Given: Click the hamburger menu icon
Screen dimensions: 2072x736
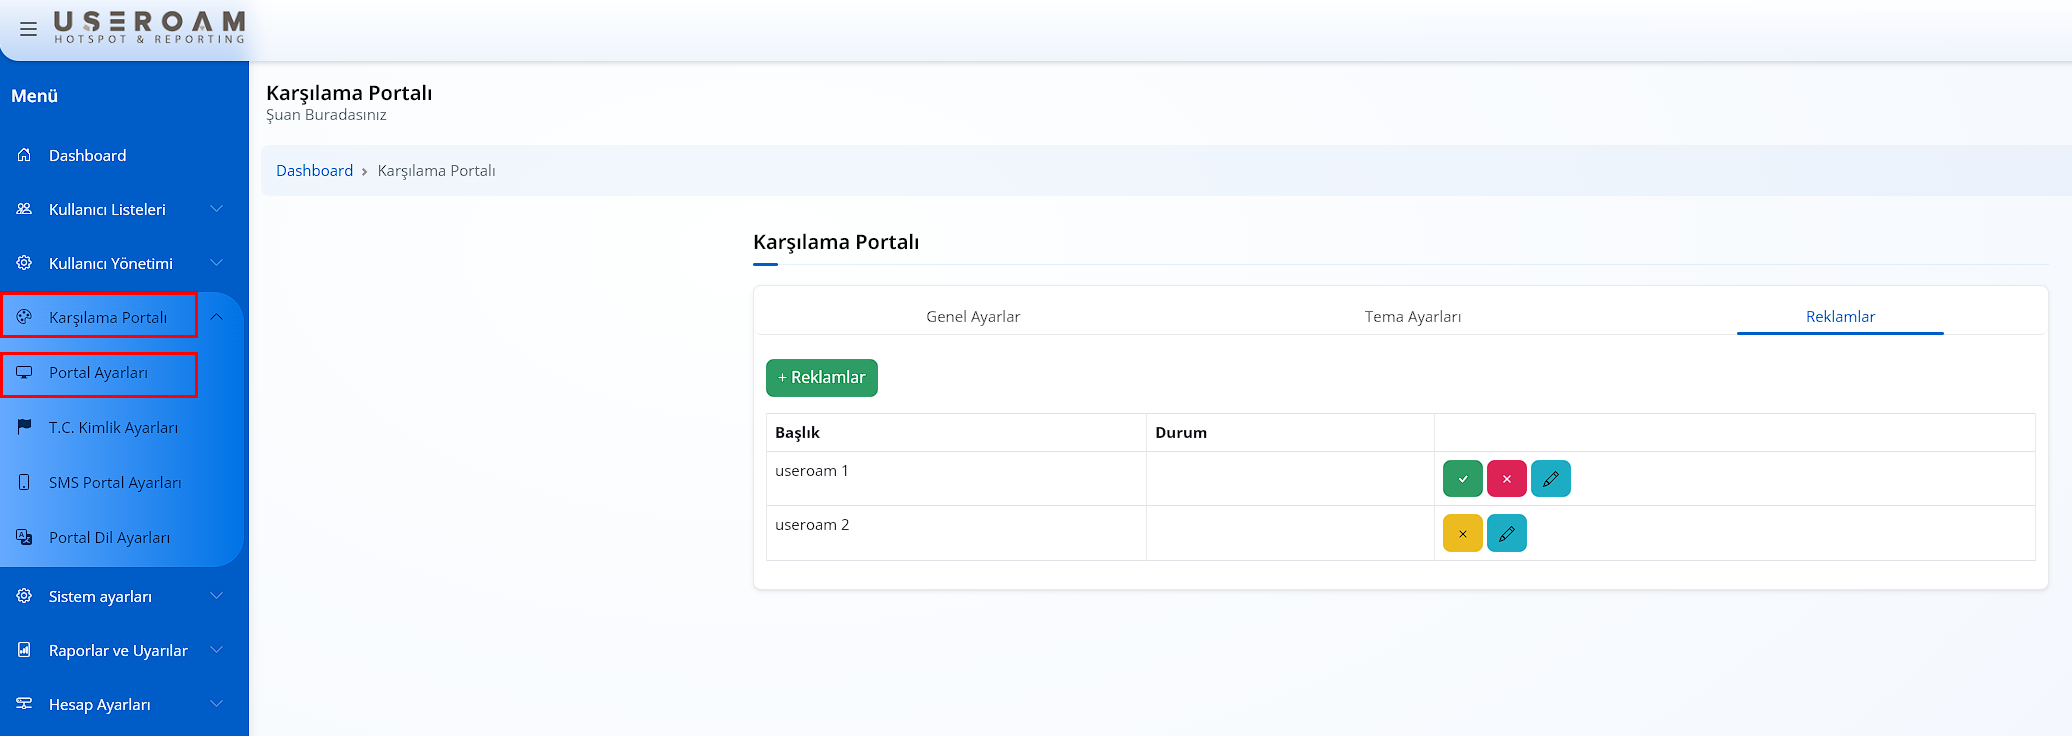Looking at the screenshot, I should click(x=28, y=29).
